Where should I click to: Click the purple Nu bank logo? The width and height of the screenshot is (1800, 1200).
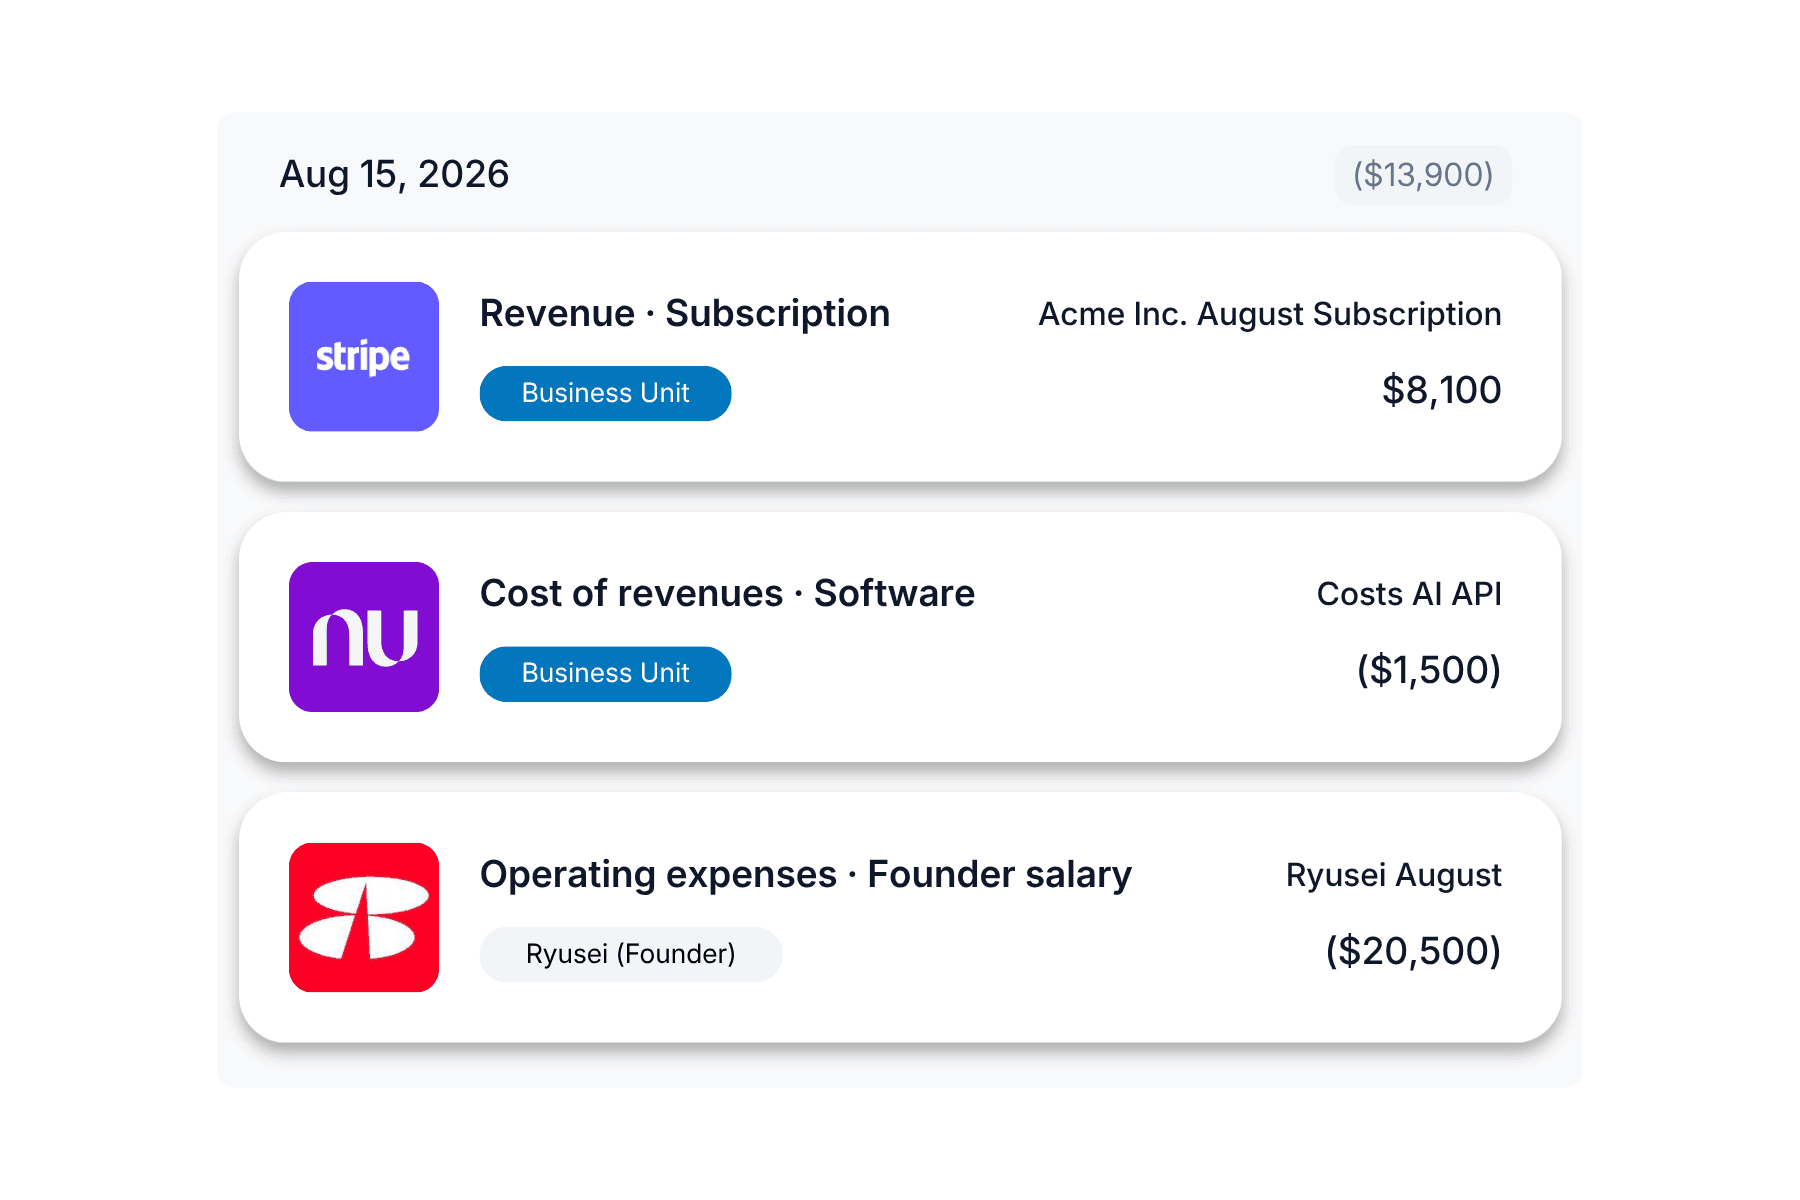pyautogui.click(x=364, y=637)
